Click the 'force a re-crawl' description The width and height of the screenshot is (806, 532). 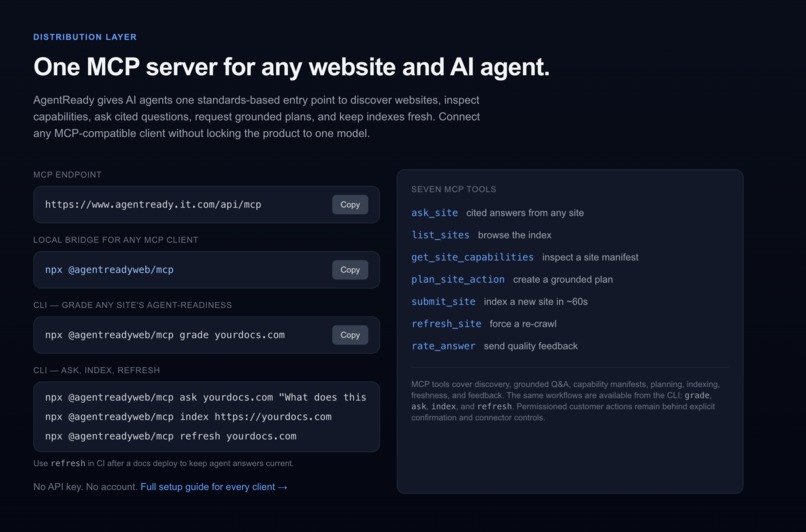pyautogui.click(x=523, y=324)
